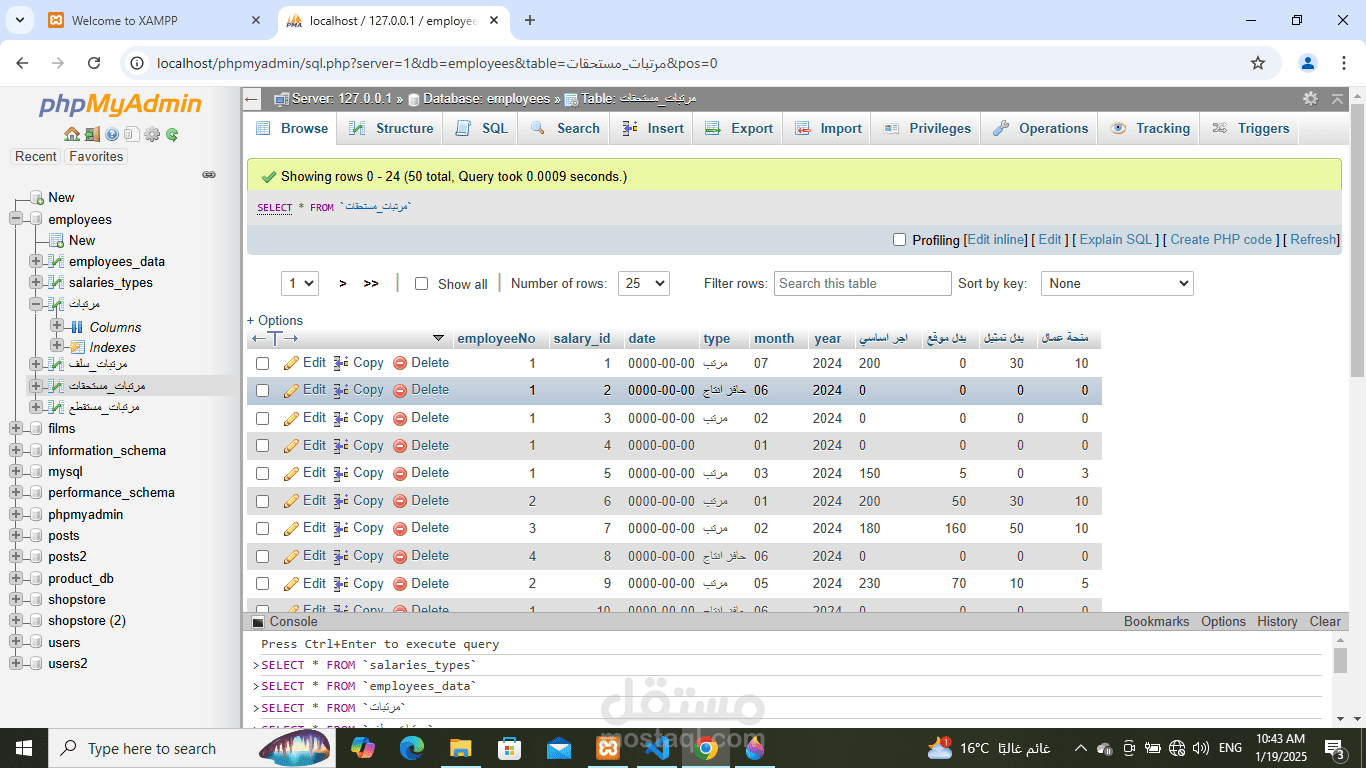Viewport: 1366px width, 768px height.
Task: Open Sort by key dropdown
Action: [x=1117, y=283]
